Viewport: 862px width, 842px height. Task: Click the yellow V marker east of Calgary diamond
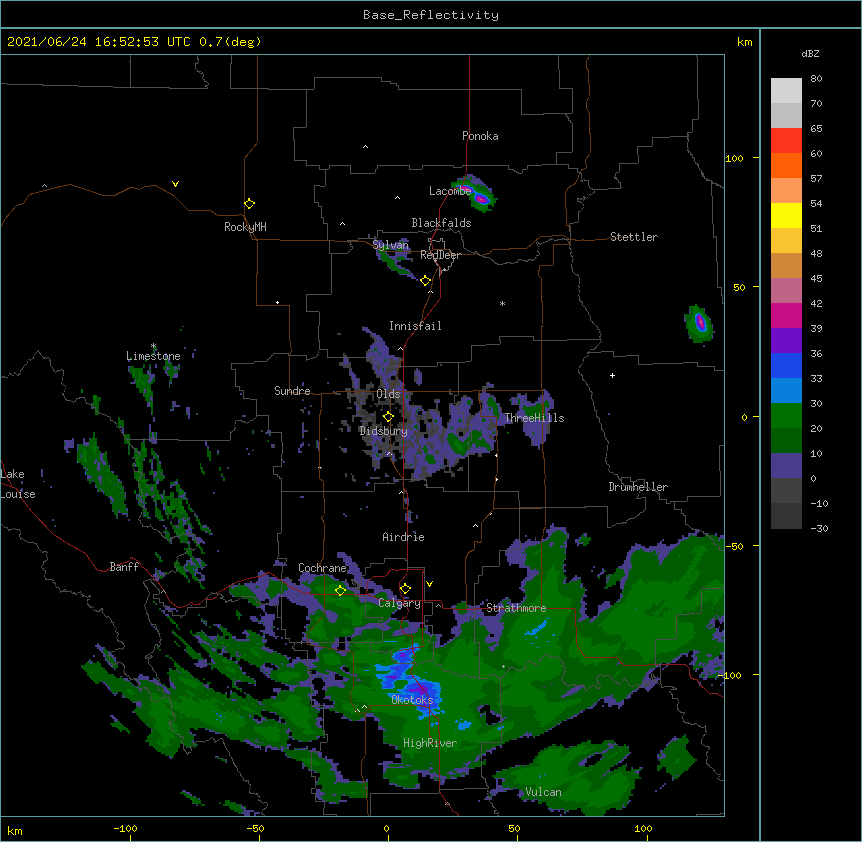pos(429,584)
